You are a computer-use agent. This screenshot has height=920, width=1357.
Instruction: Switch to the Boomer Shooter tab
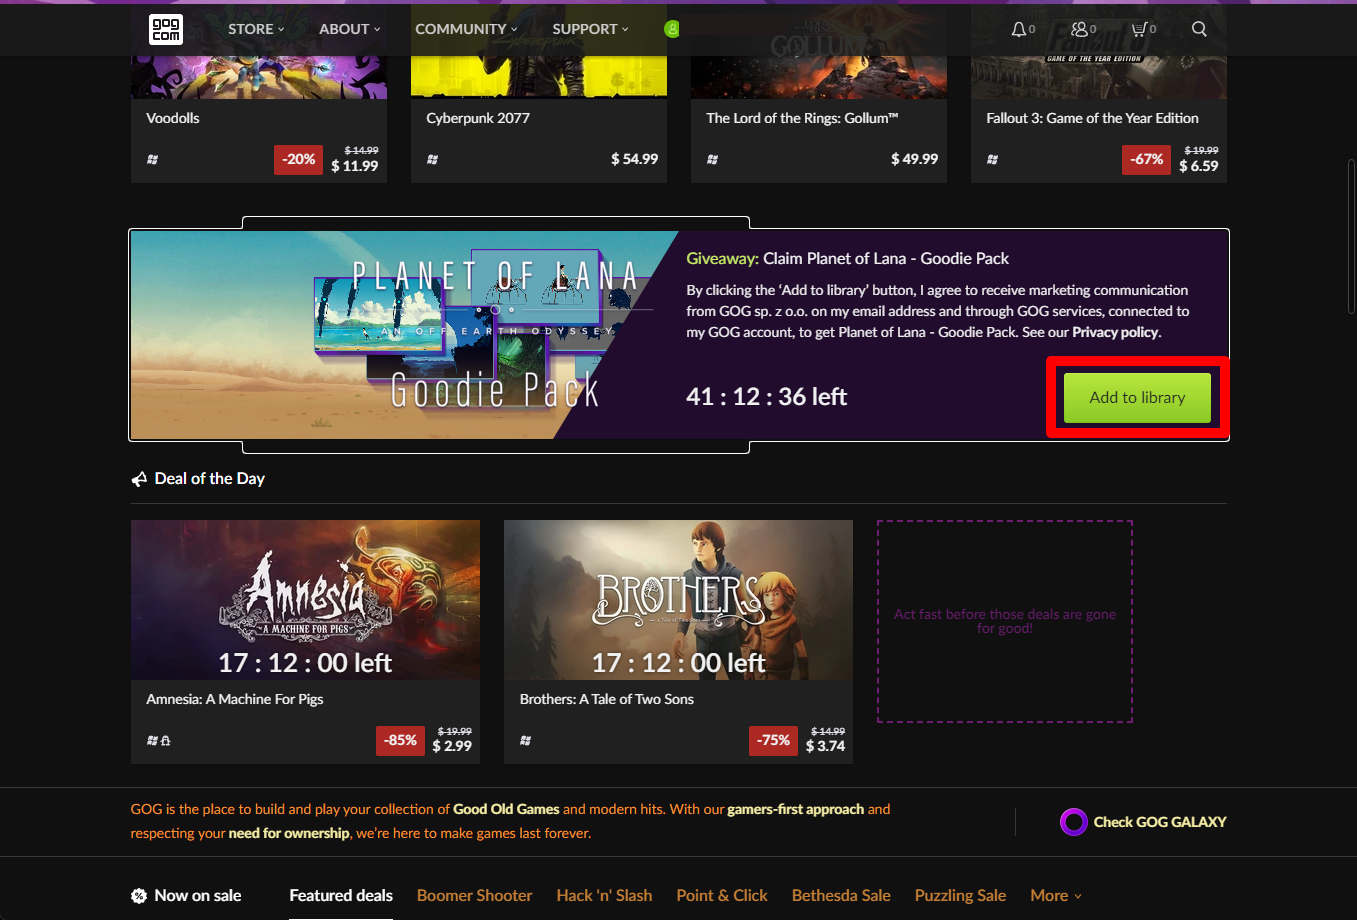coord(474,896)
